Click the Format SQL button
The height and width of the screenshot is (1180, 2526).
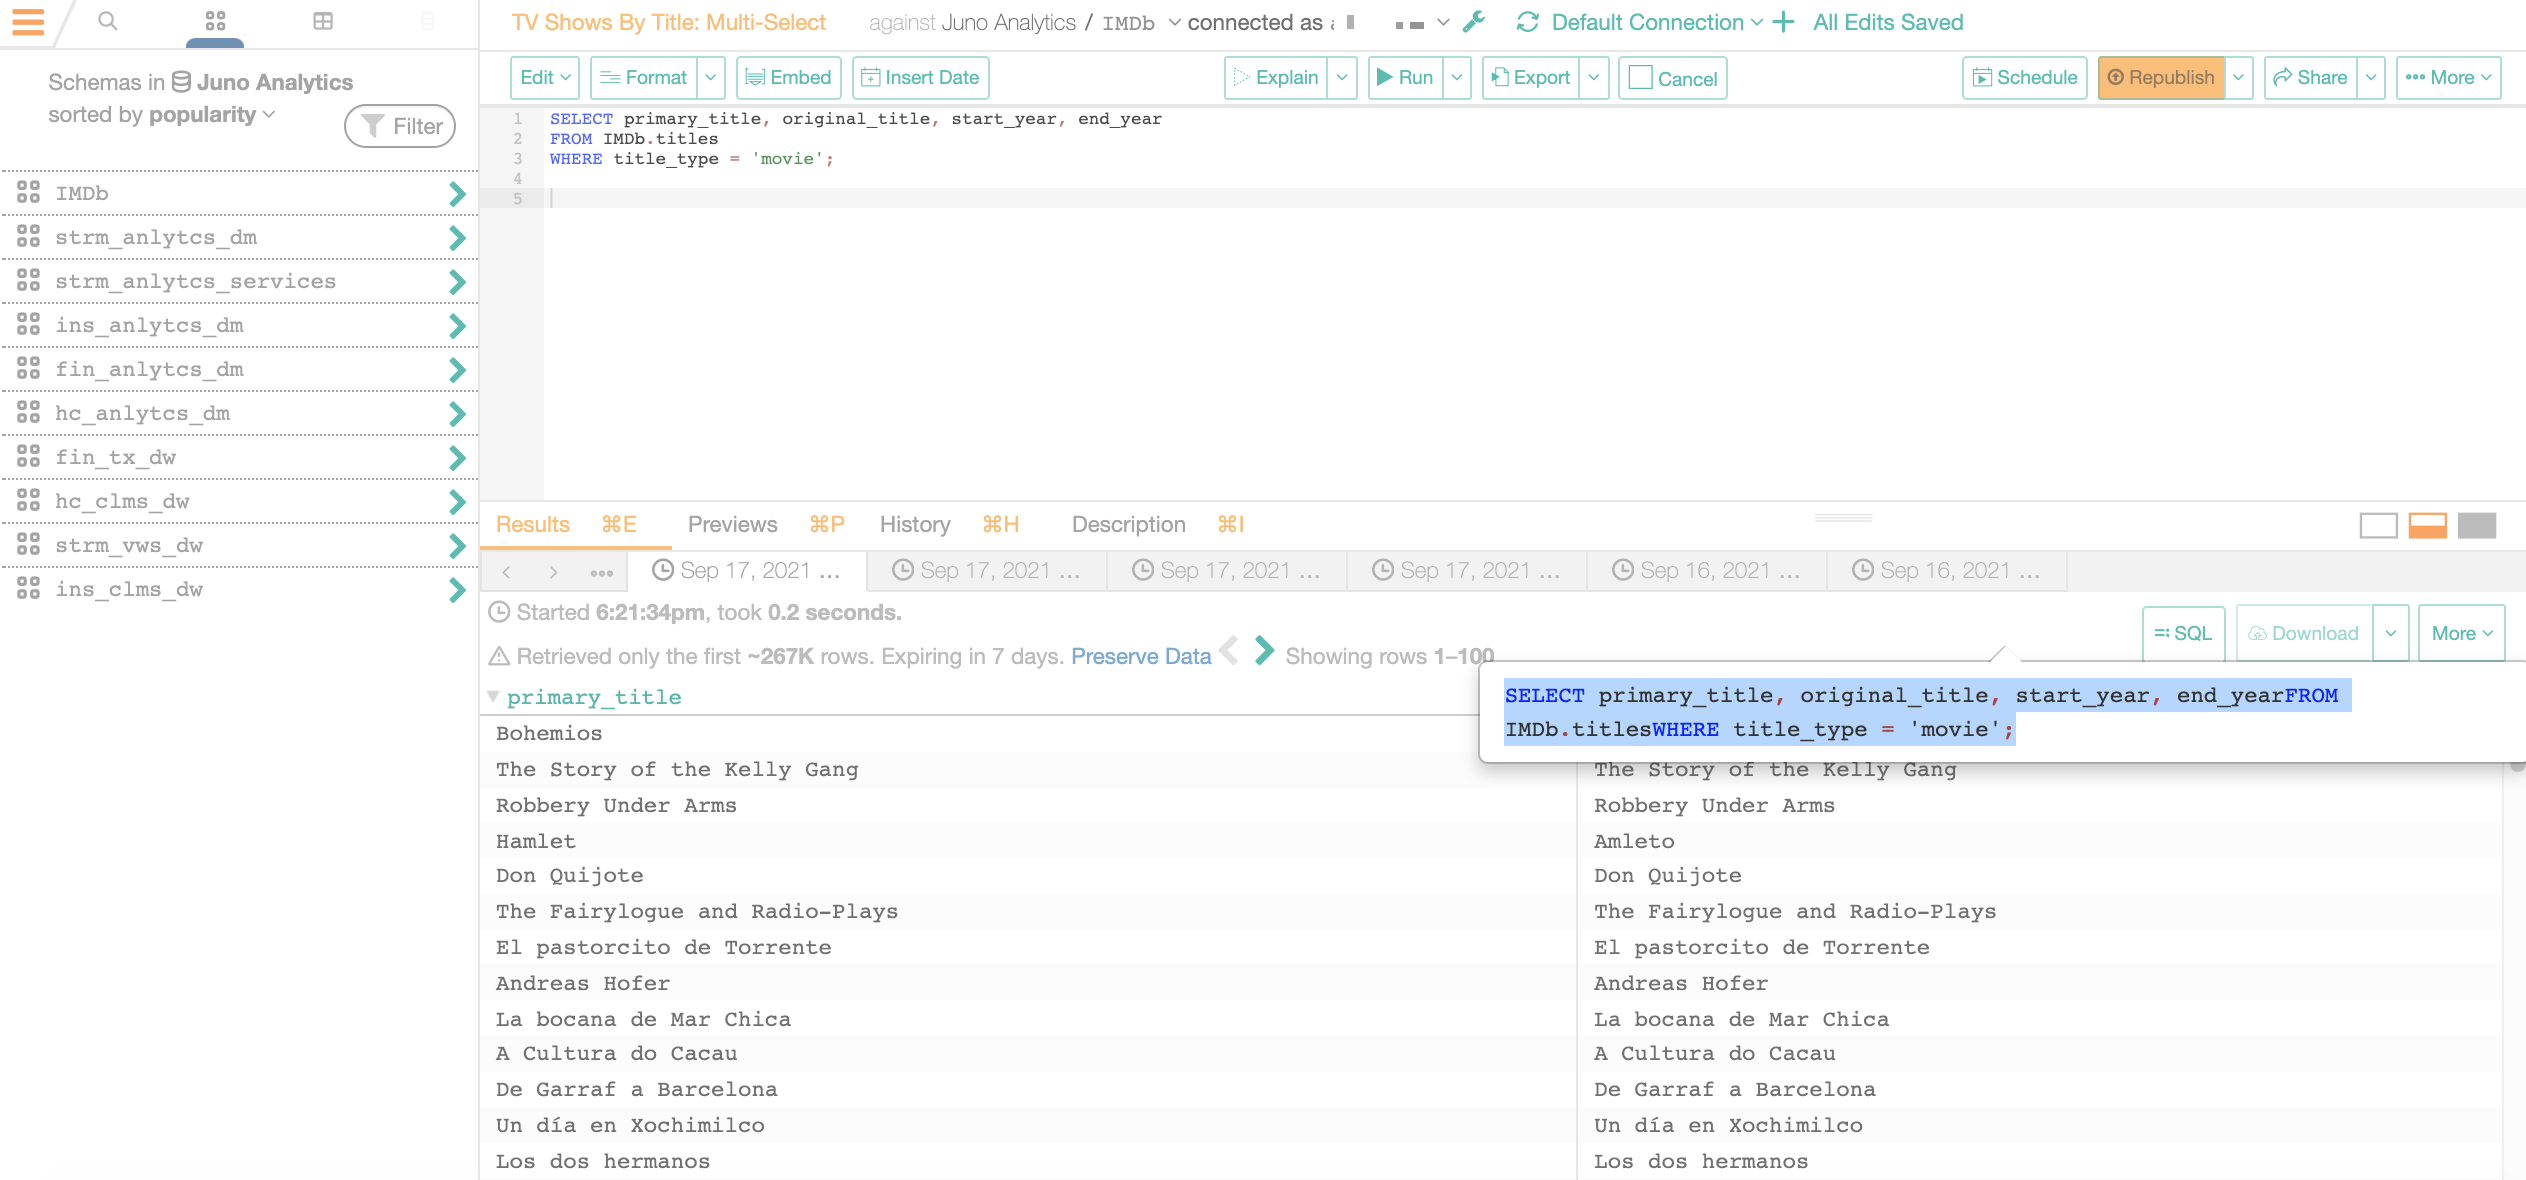point(646,76)
